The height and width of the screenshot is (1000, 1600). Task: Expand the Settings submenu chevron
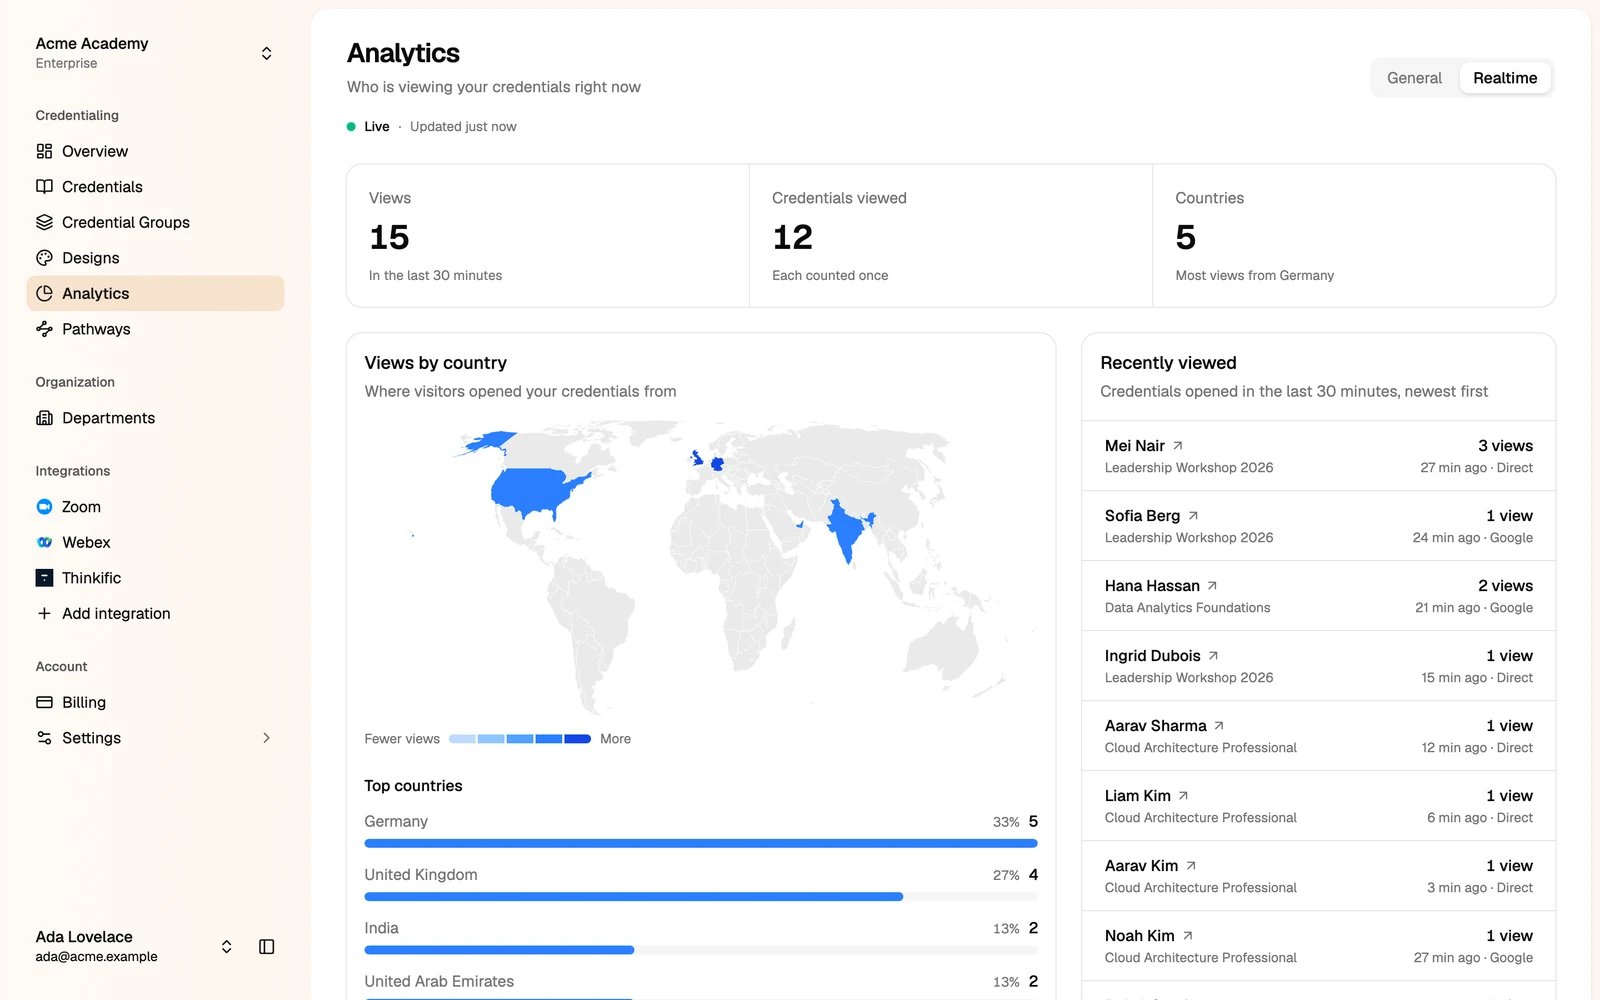point(266,738)
